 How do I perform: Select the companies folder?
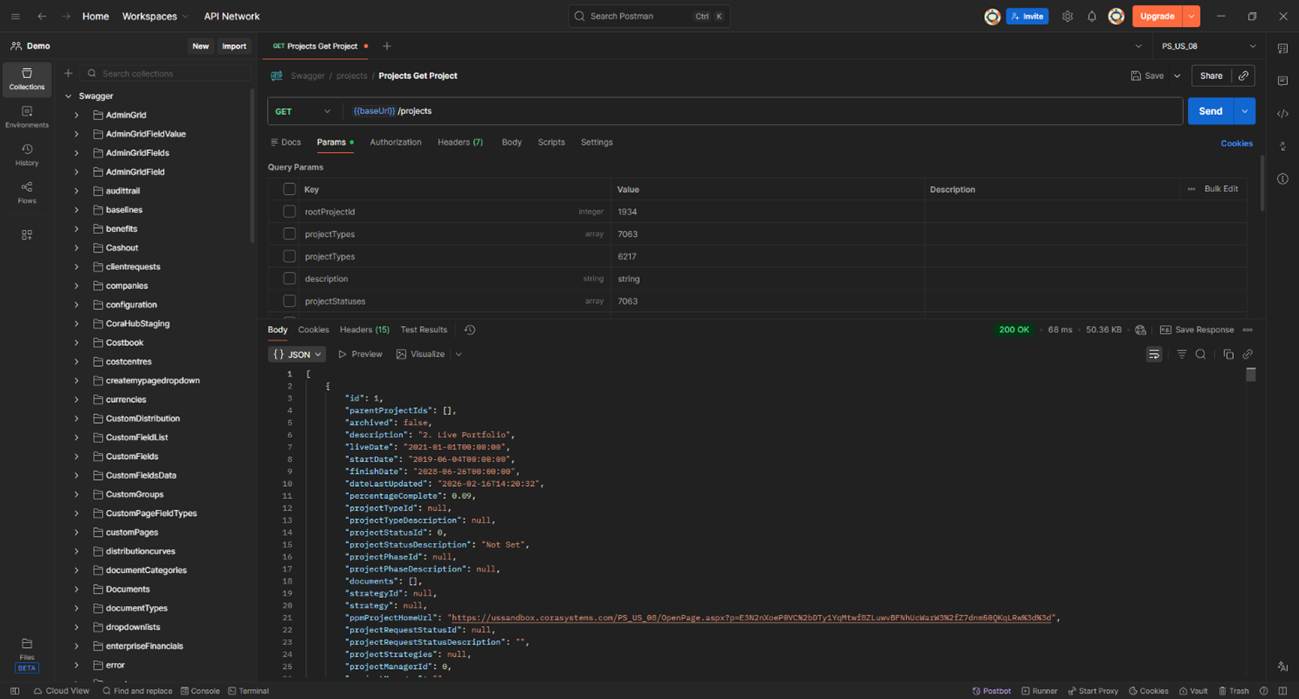point(127,286)
